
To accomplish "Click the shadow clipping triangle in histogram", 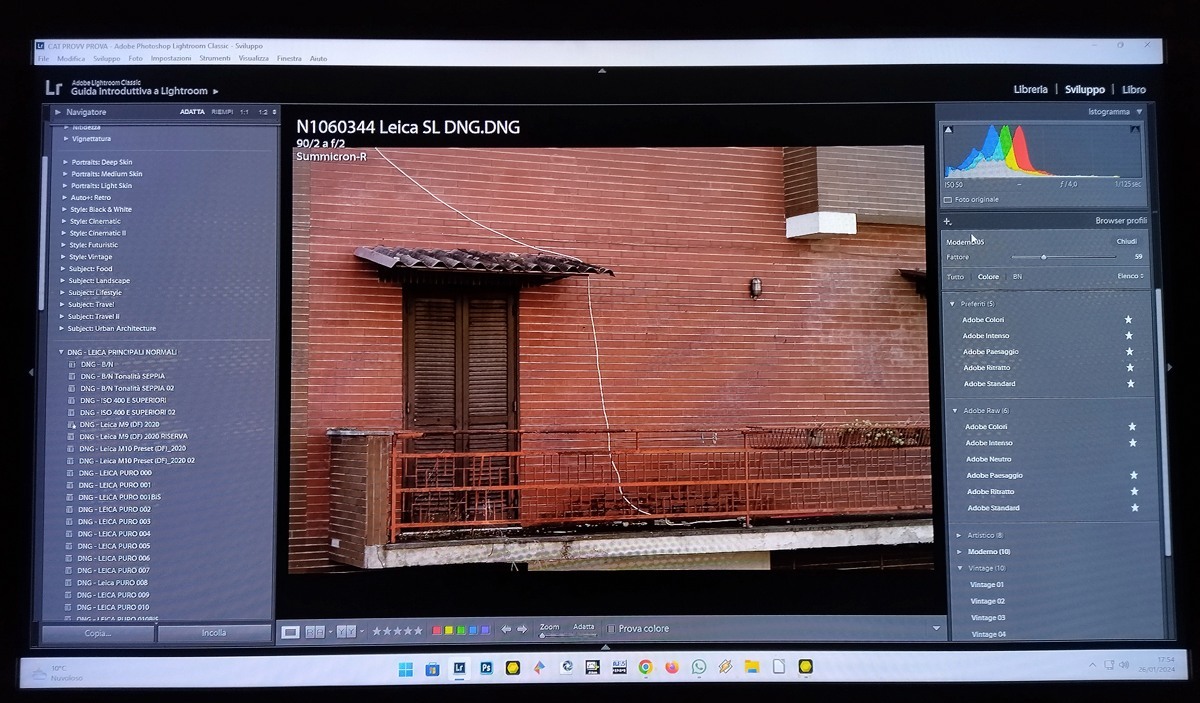I will click(949, 129).
